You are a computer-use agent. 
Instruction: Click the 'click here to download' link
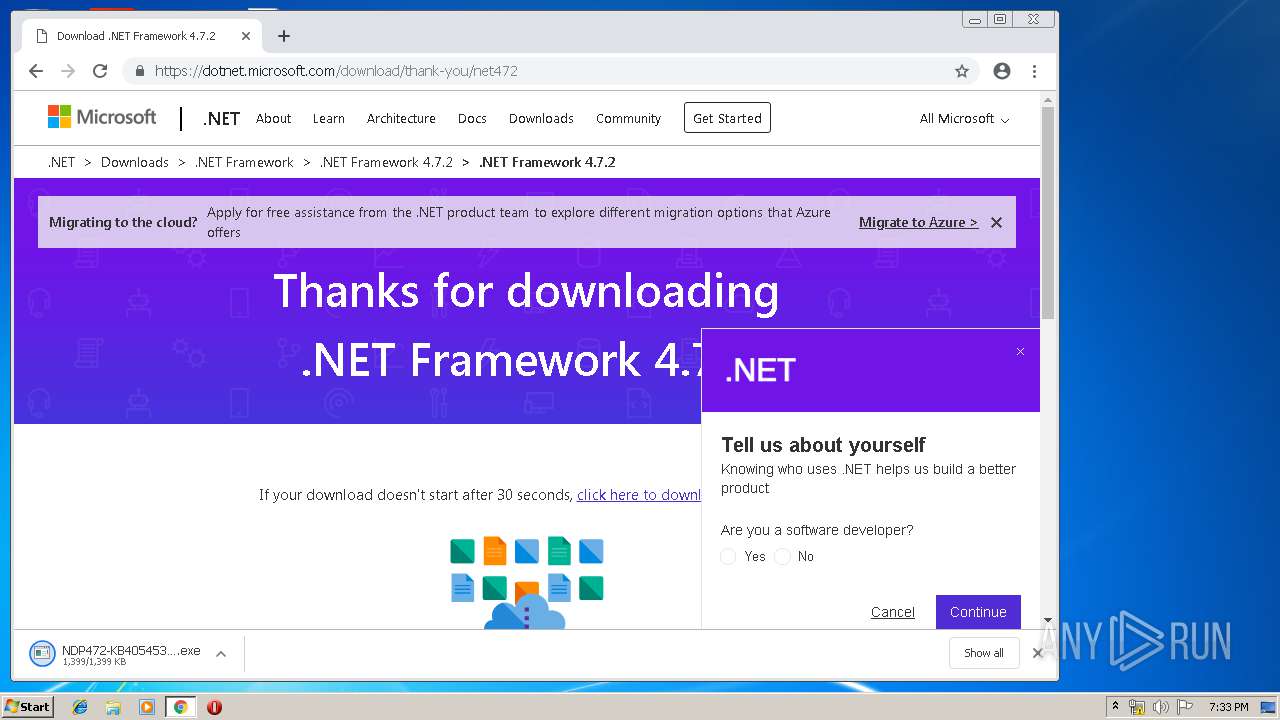[x=639, y=495]
